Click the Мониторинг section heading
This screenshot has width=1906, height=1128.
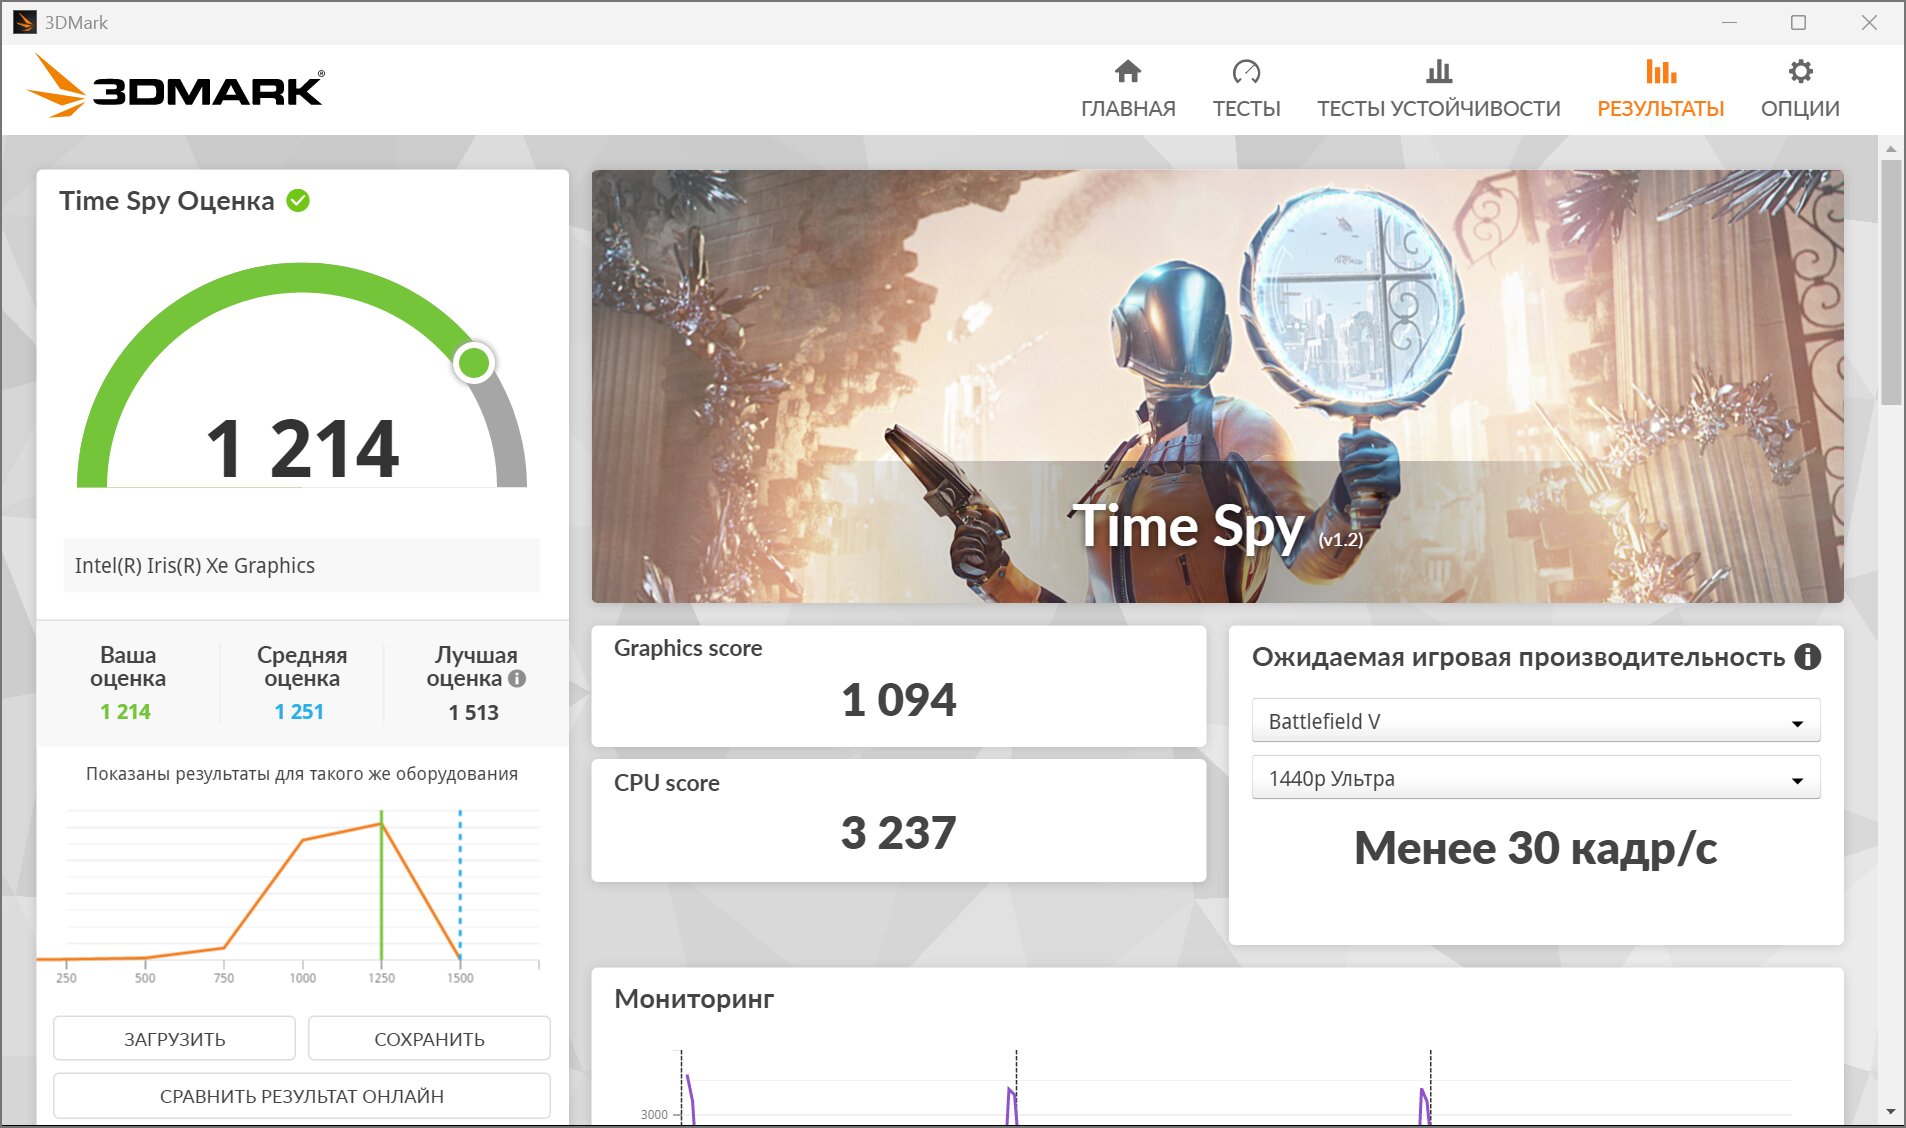[x=694, y=999]
